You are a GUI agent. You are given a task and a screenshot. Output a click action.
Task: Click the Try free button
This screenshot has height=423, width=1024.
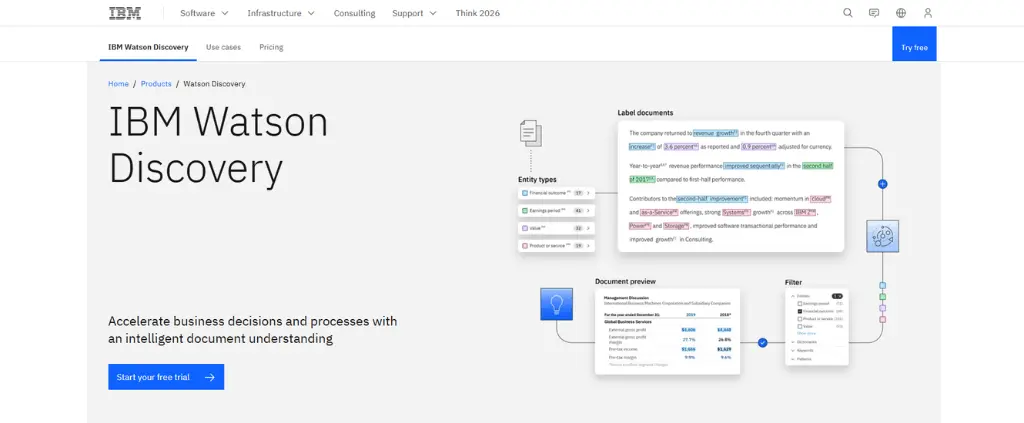click(x=914, y=44)
